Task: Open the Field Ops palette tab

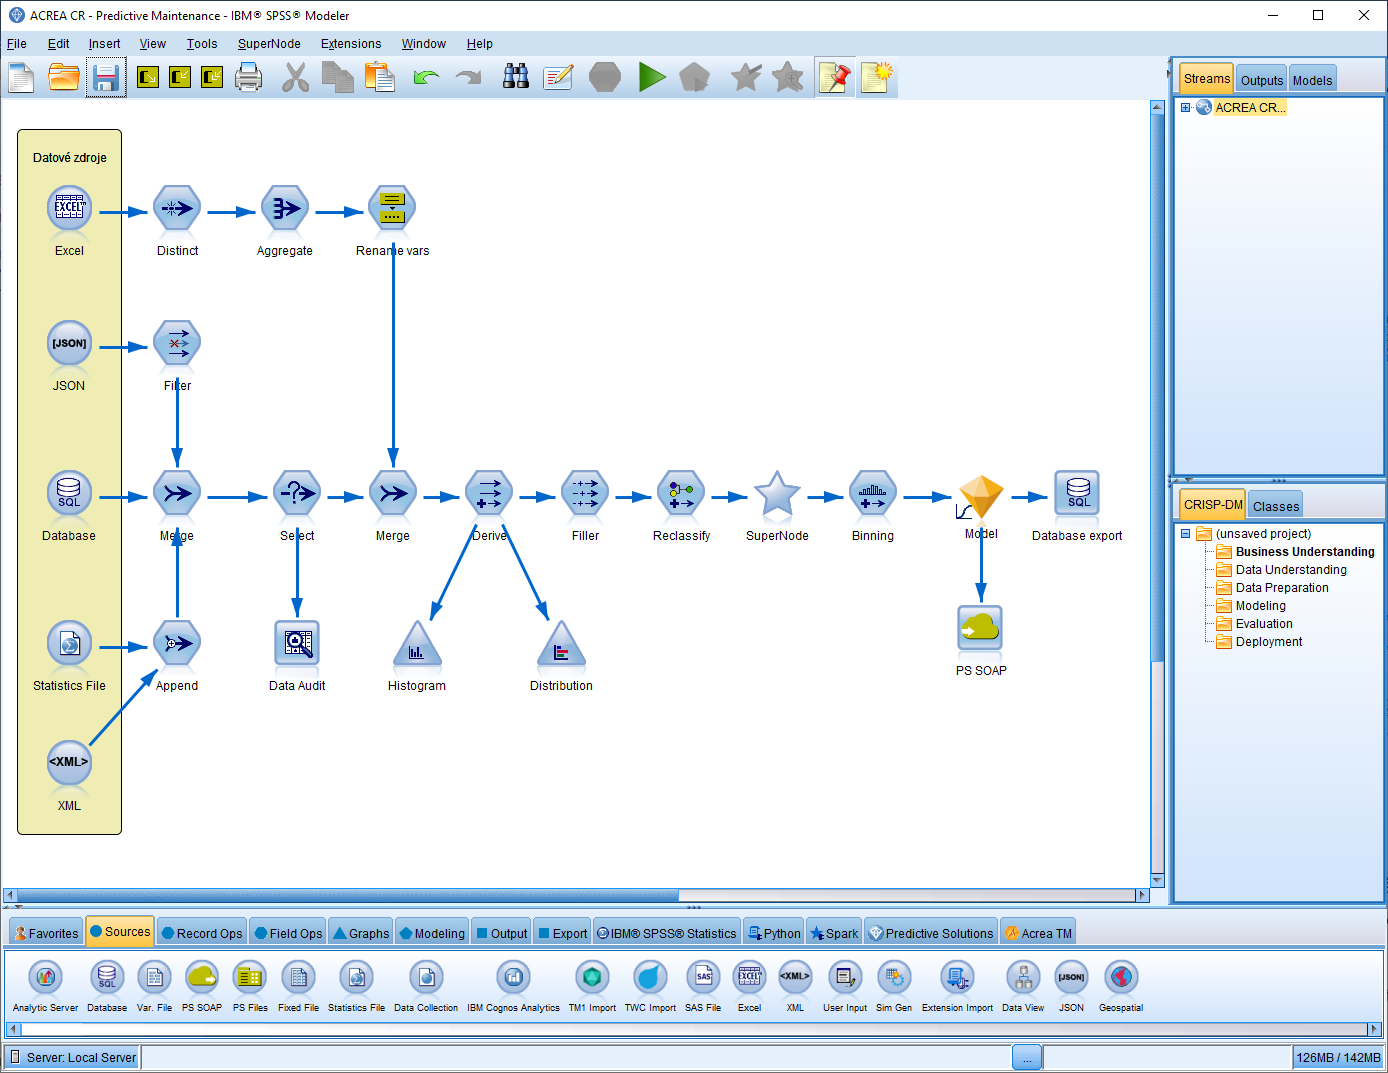Action: [x=288, y=933]
